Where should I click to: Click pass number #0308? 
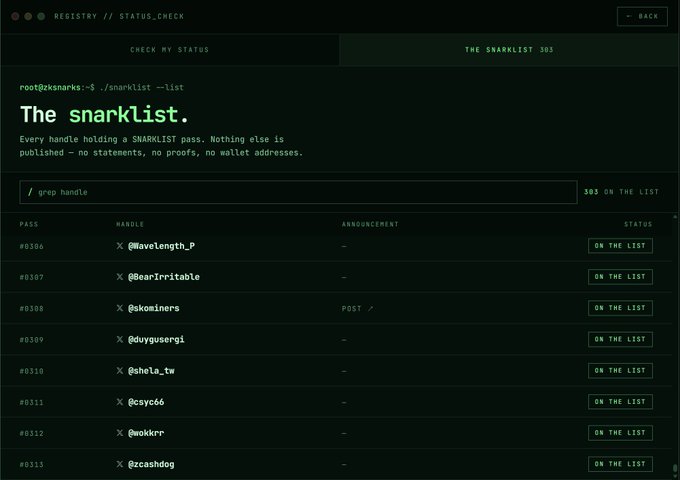coord(32,308)
